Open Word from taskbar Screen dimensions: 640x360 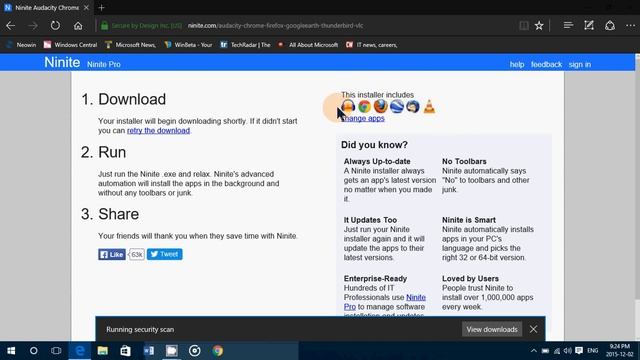pyautogui.click(x=149, y=351)
